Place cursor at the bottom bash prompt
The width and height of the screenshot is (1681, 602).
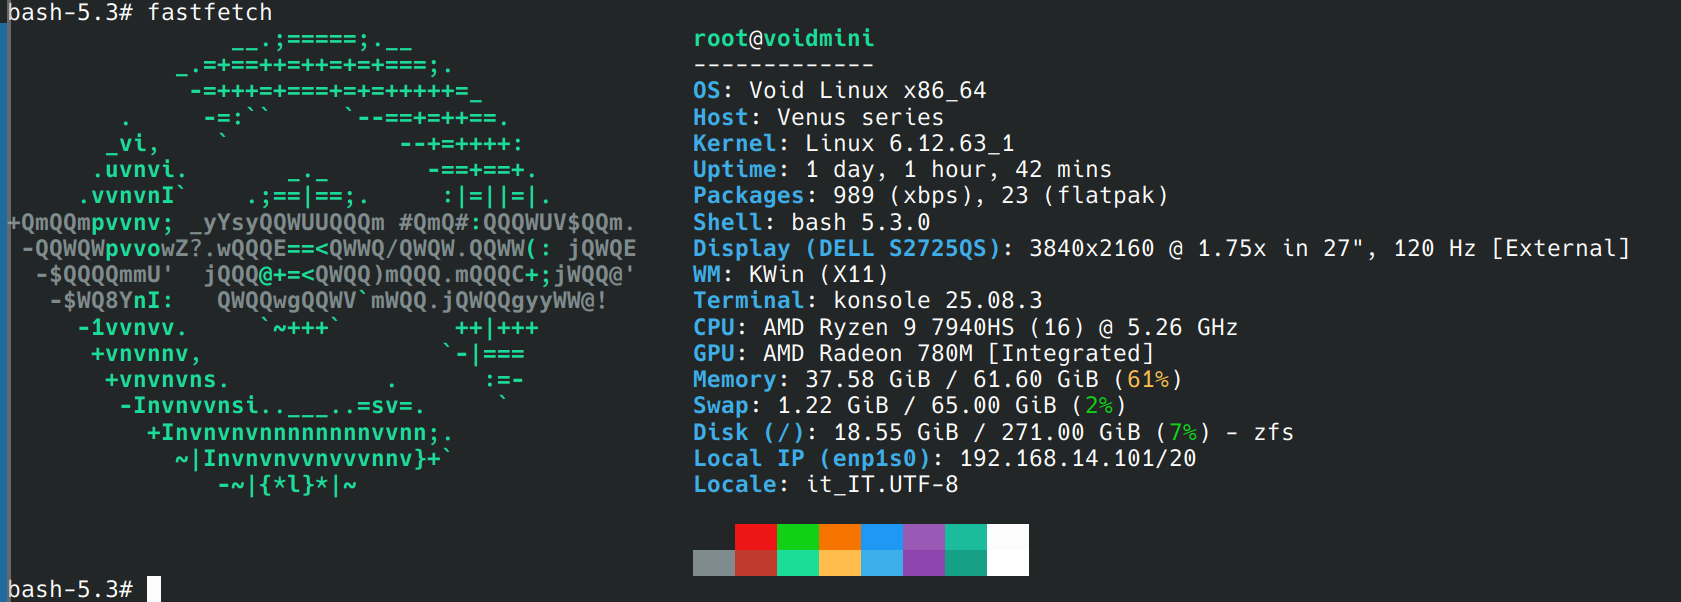[153, 589]
